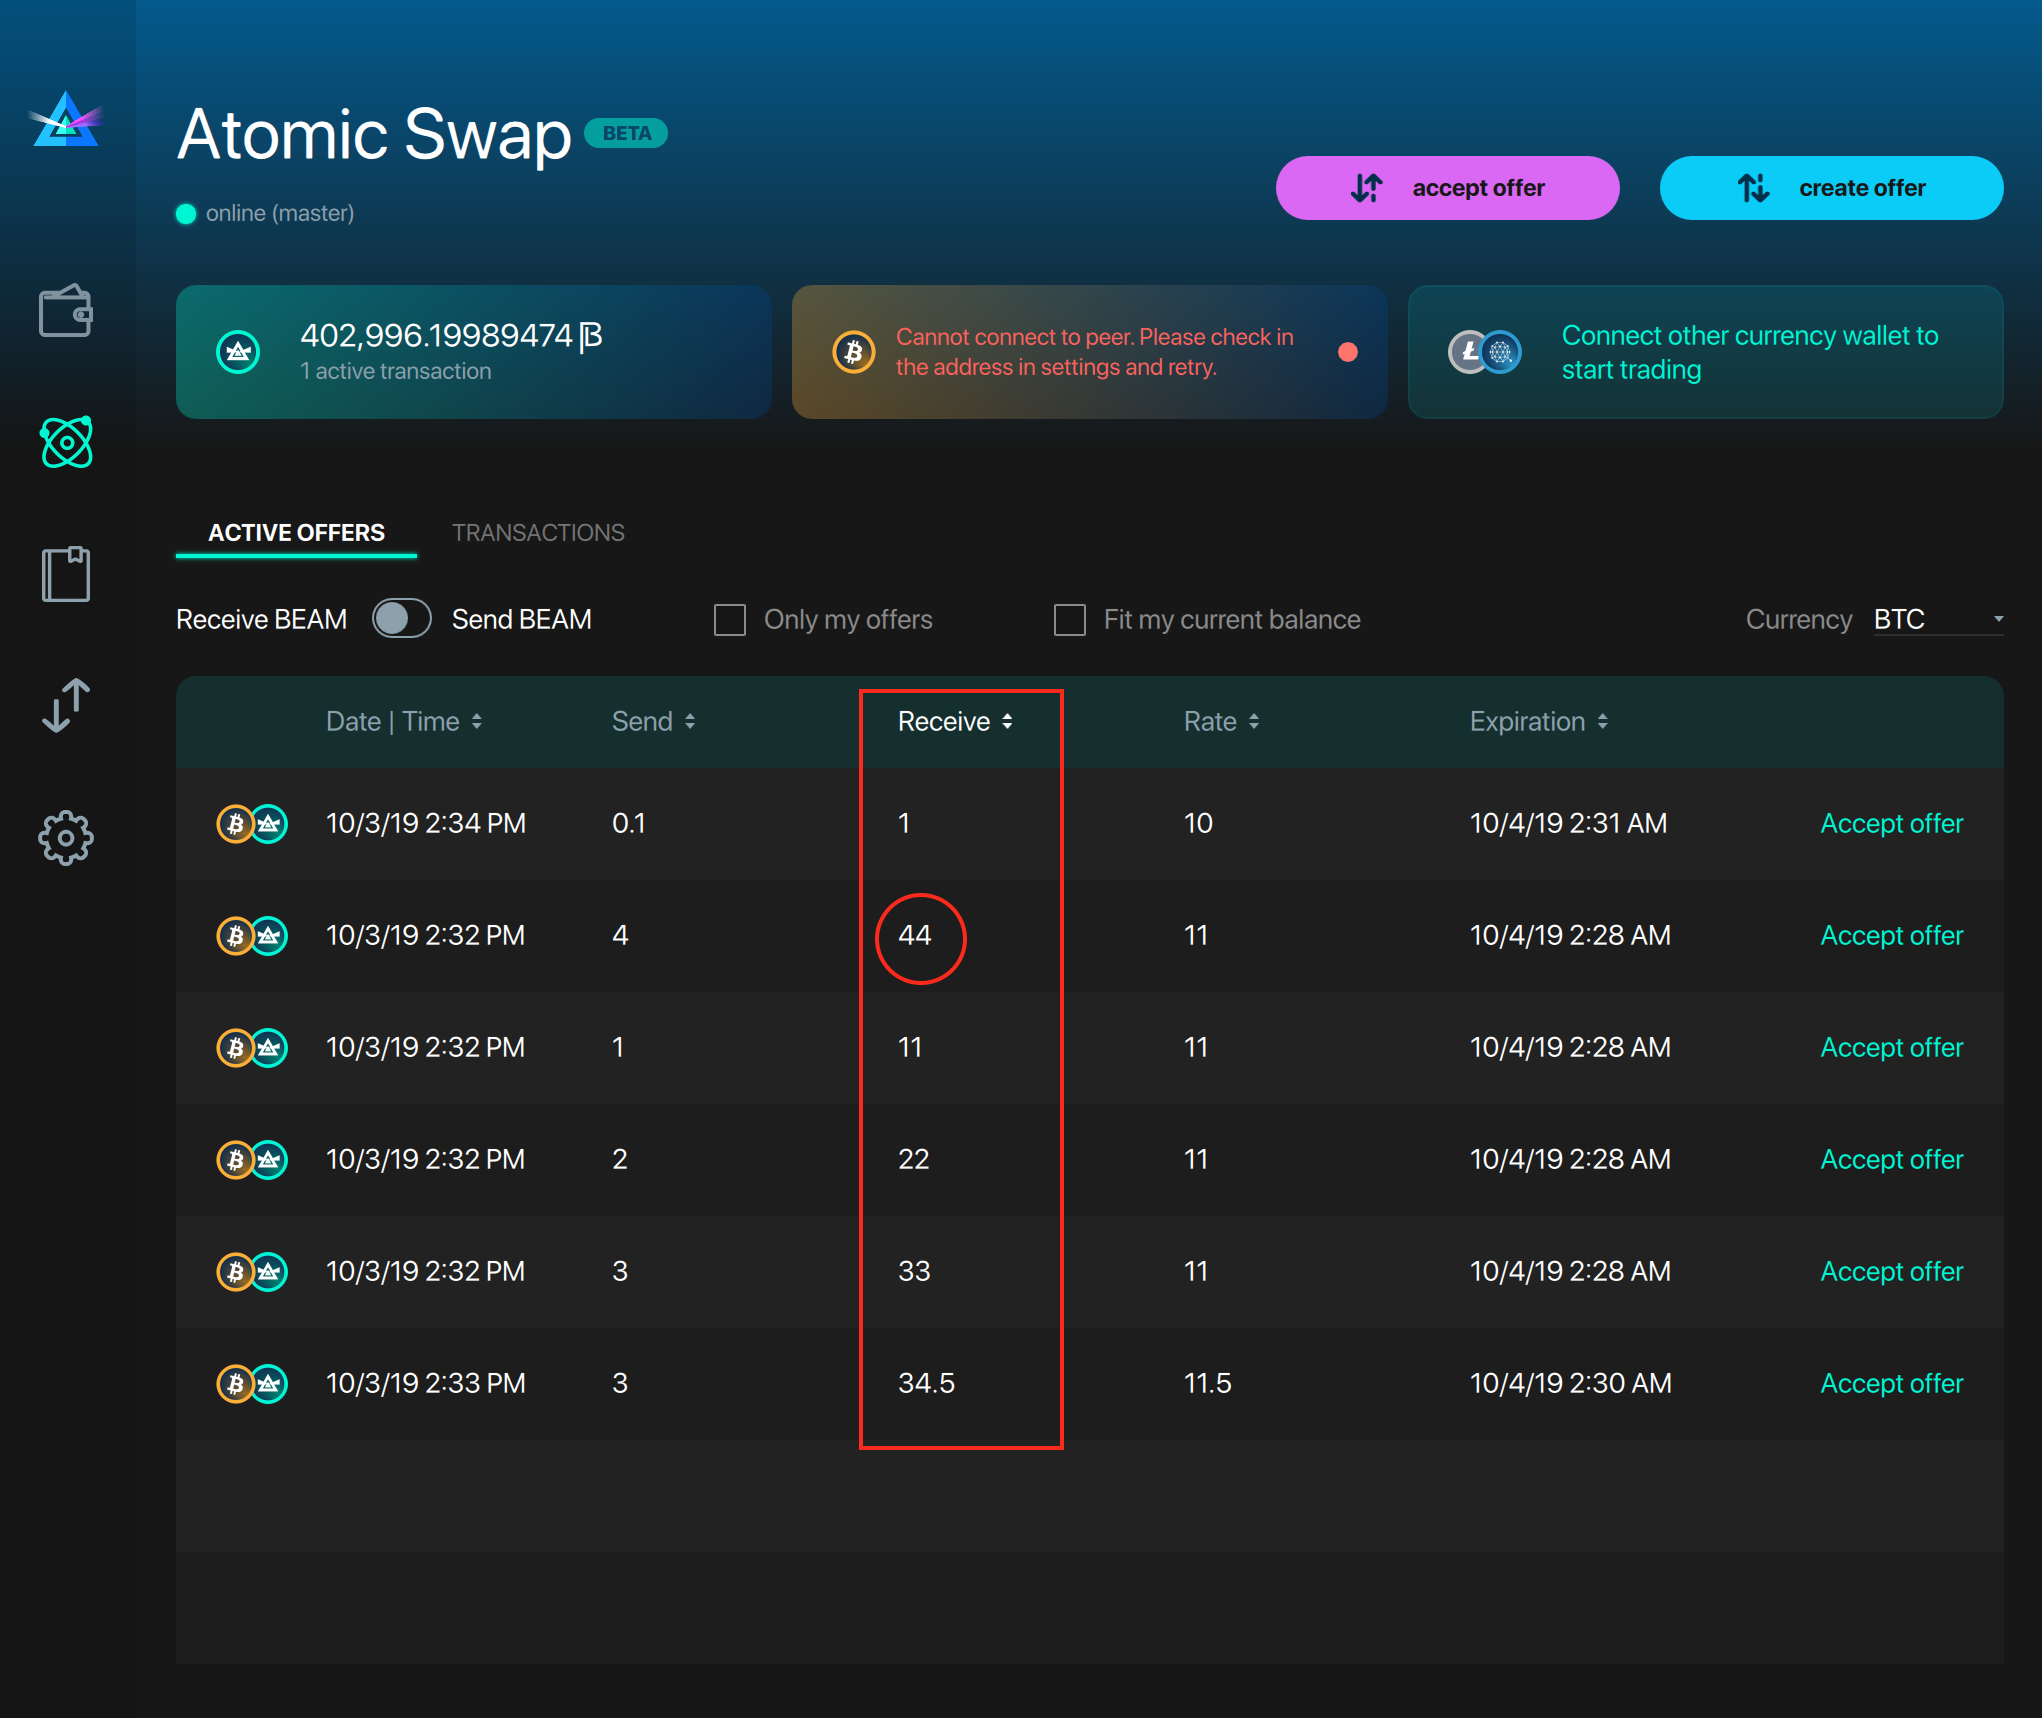This screenshot has height=1718, width=2042.
Task: Click the BETA badge next to title
Action: pyautogui.click(x=626, y=133)
